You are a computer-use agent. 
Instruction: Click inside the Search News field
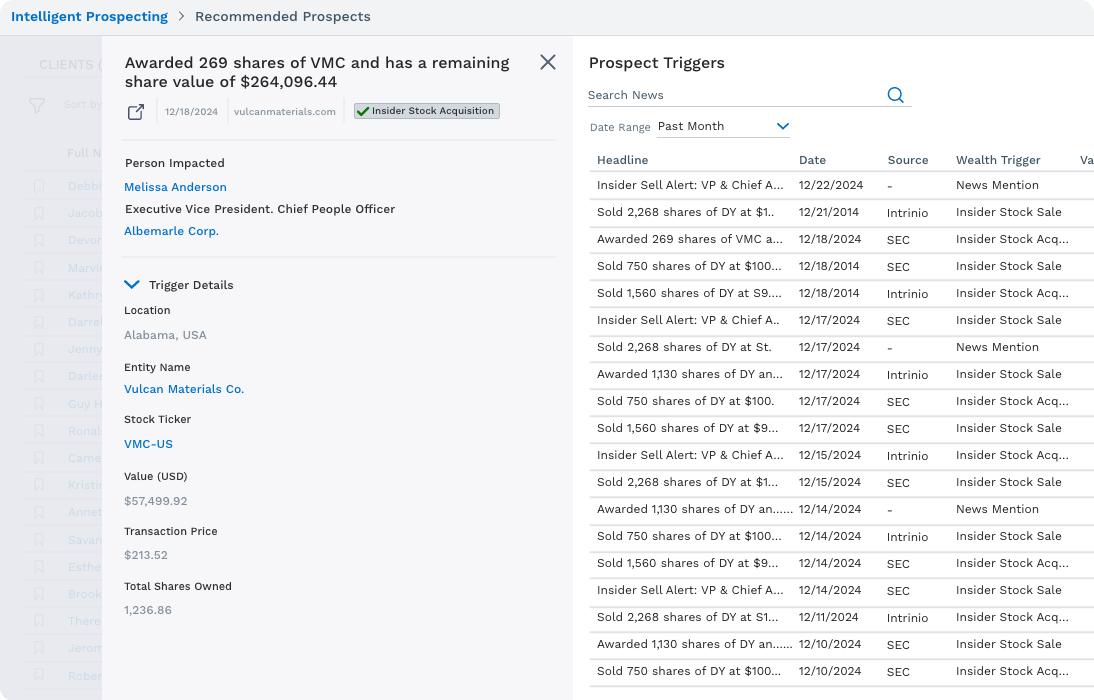(700, 94)
